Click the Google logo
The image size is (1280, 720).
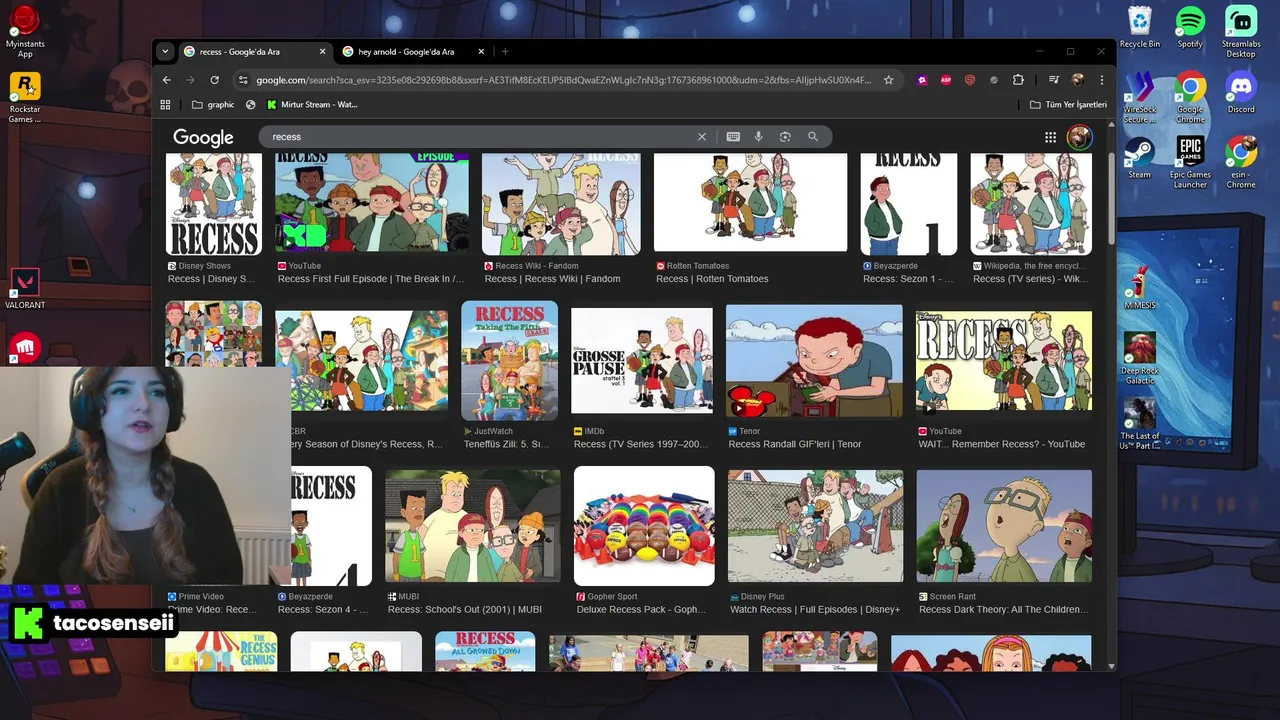203,137
